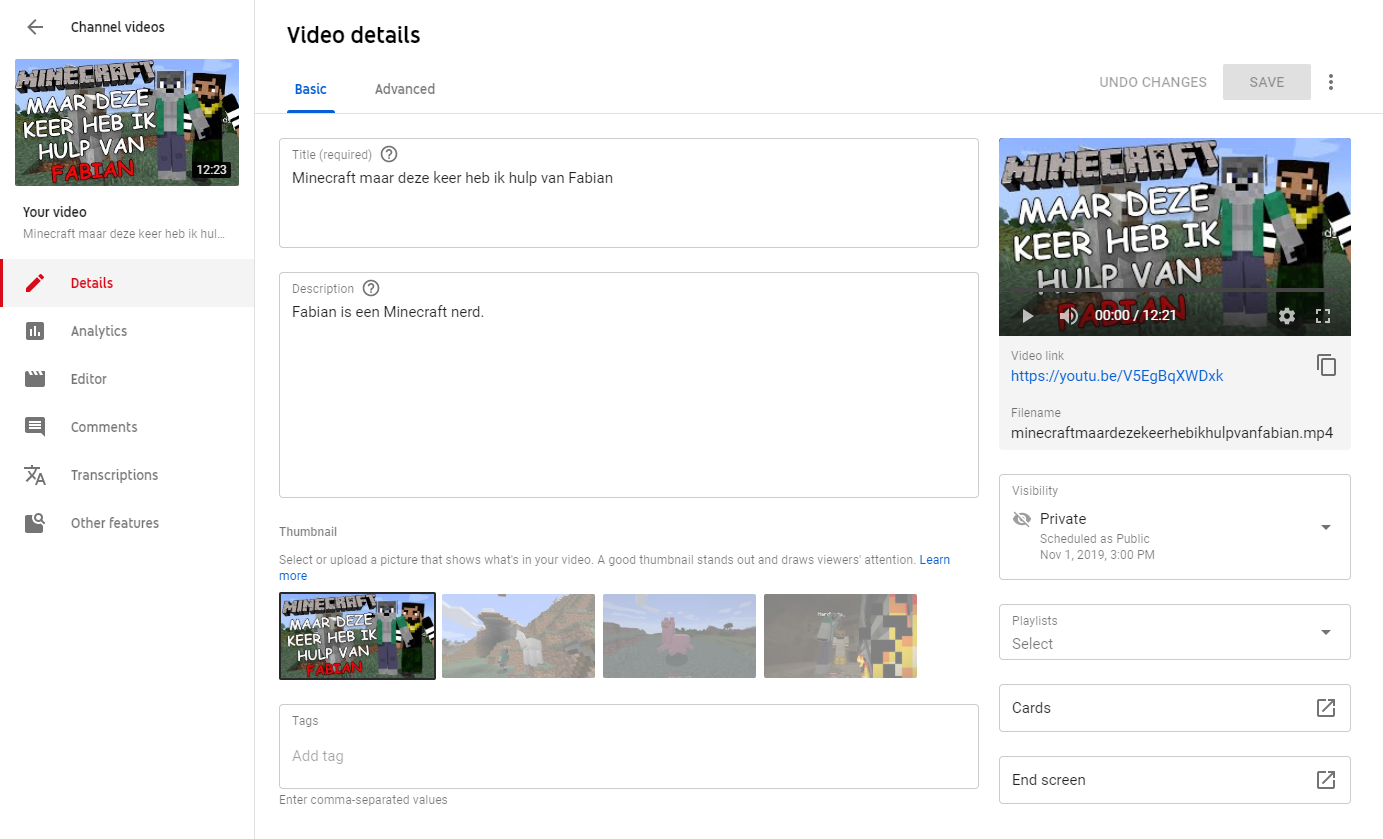Screen dimensions: 1383x839
Task: Select the second auto-generated thumbnail
Action: 518,636
